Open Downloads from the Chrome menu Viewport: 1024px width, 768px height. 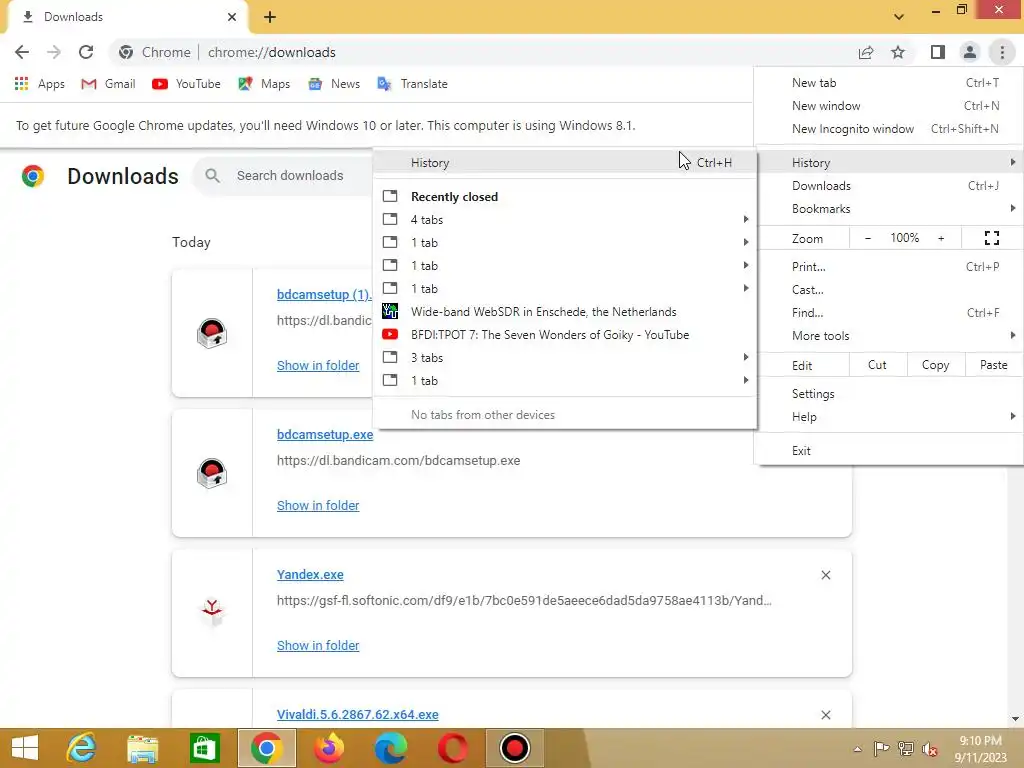point(888,185)
